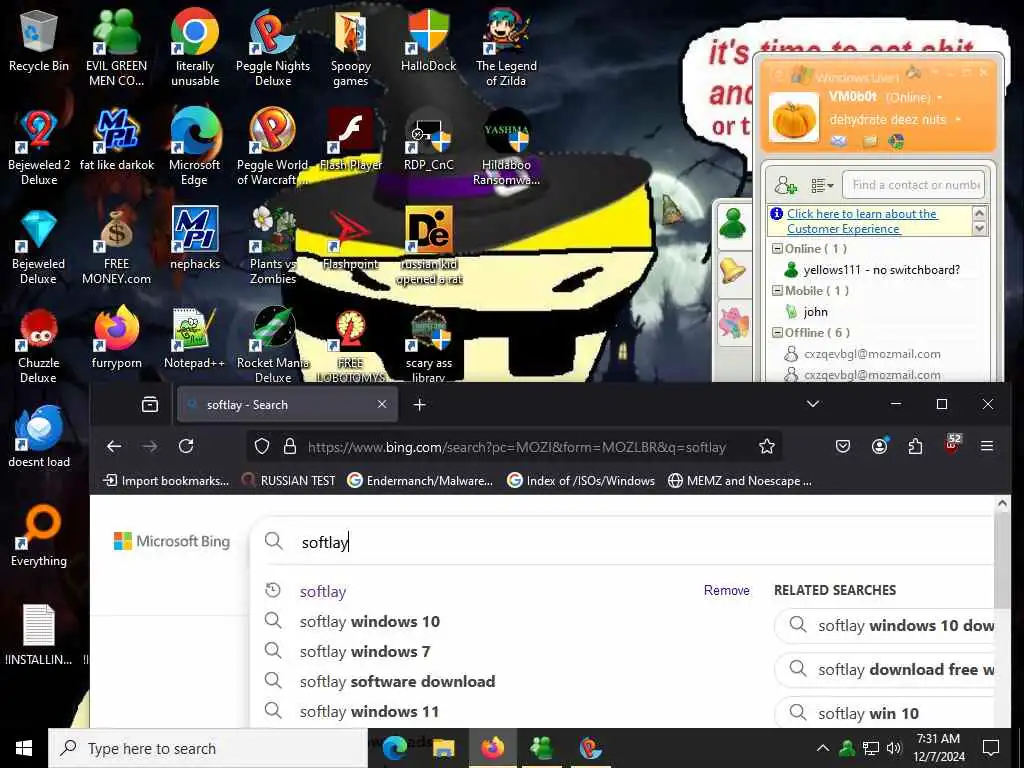Open EVIL GREEN MEN CO desktop shortcut

point(116,47)
